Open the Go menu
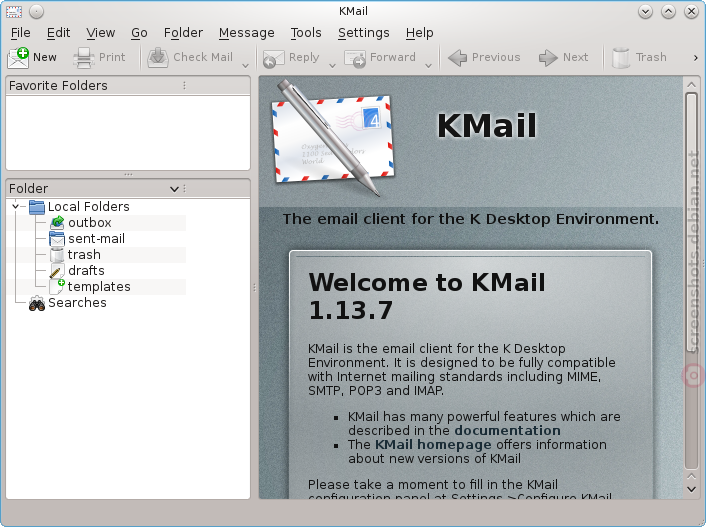This screenshot has width=706, height=527. (x=140, y=33)
